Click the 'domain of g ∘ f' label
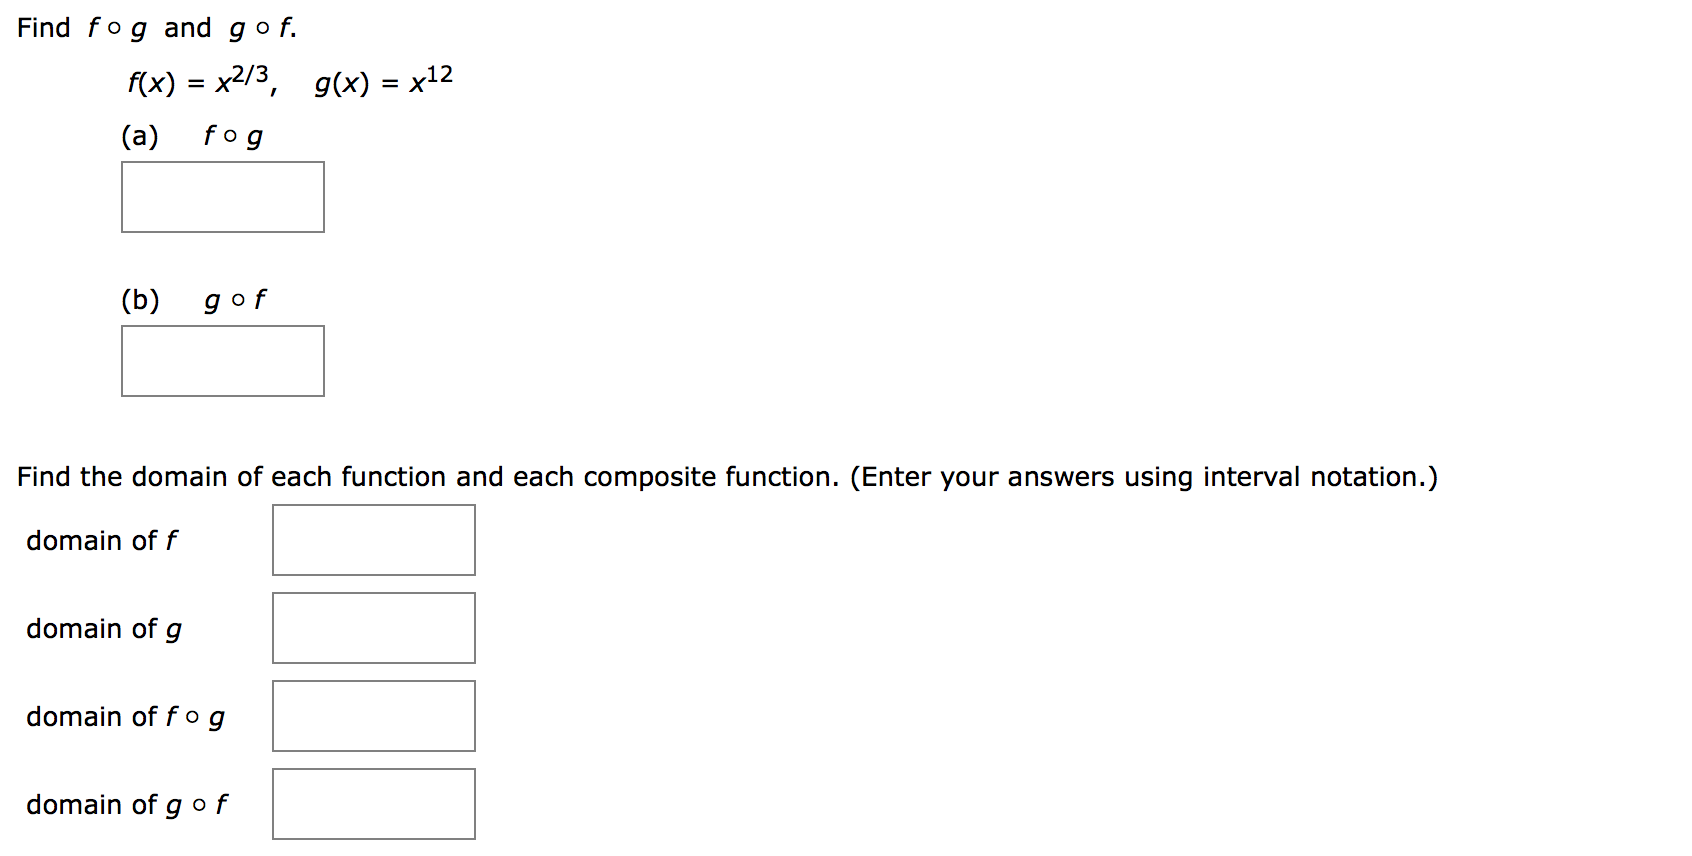Viewport: 1692px width, 856px height. pyautogui.click(x=125, y=804)
